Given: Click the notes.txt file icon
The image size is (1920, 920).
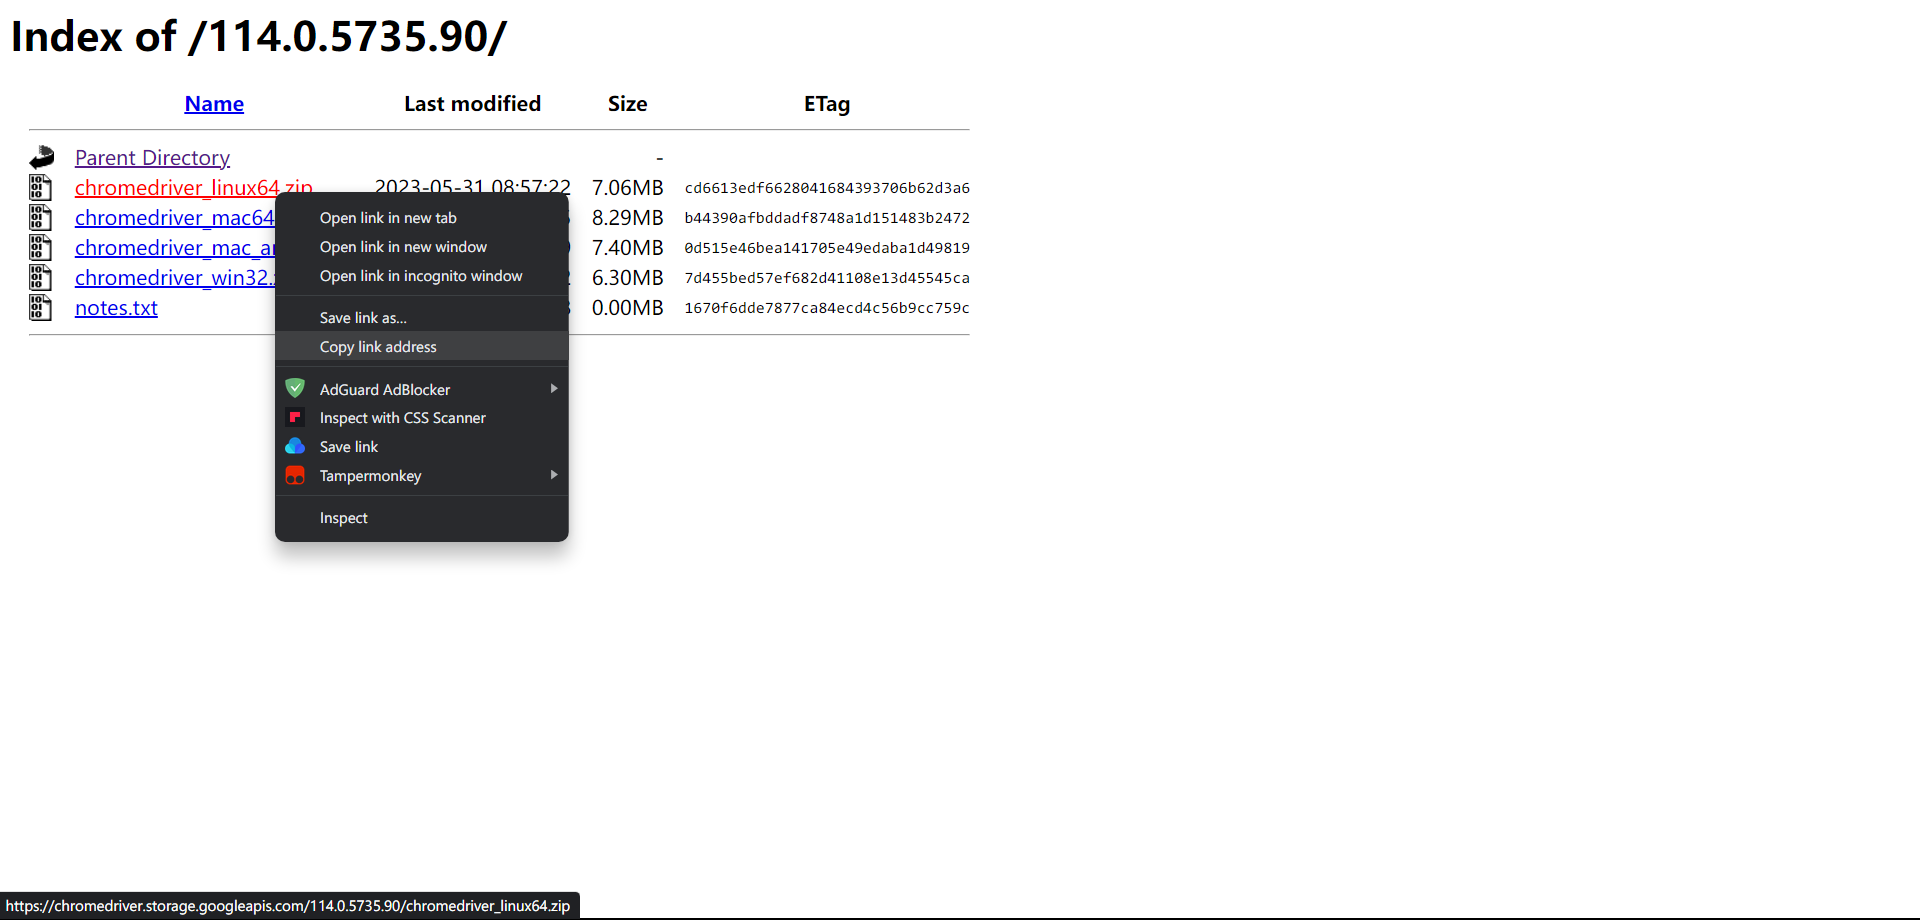Looking at the screenshot, I should coord(41,307).
